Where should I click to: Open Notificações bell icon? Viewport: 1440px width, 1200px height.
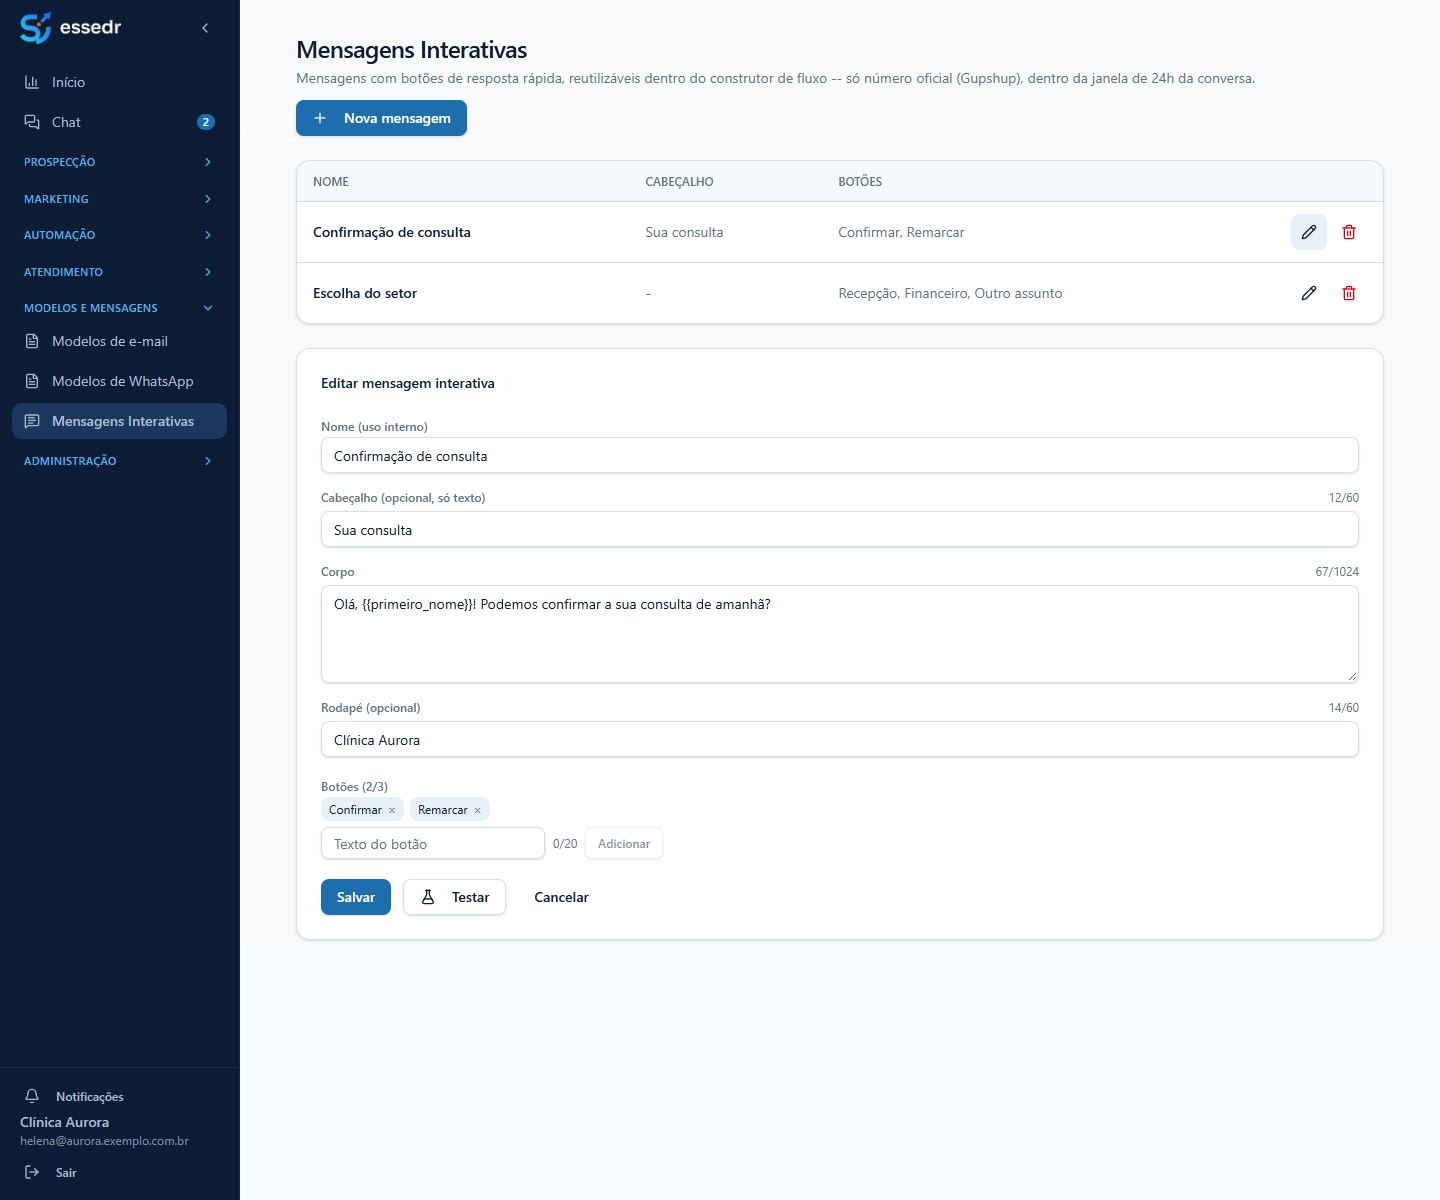point(32,1096)
